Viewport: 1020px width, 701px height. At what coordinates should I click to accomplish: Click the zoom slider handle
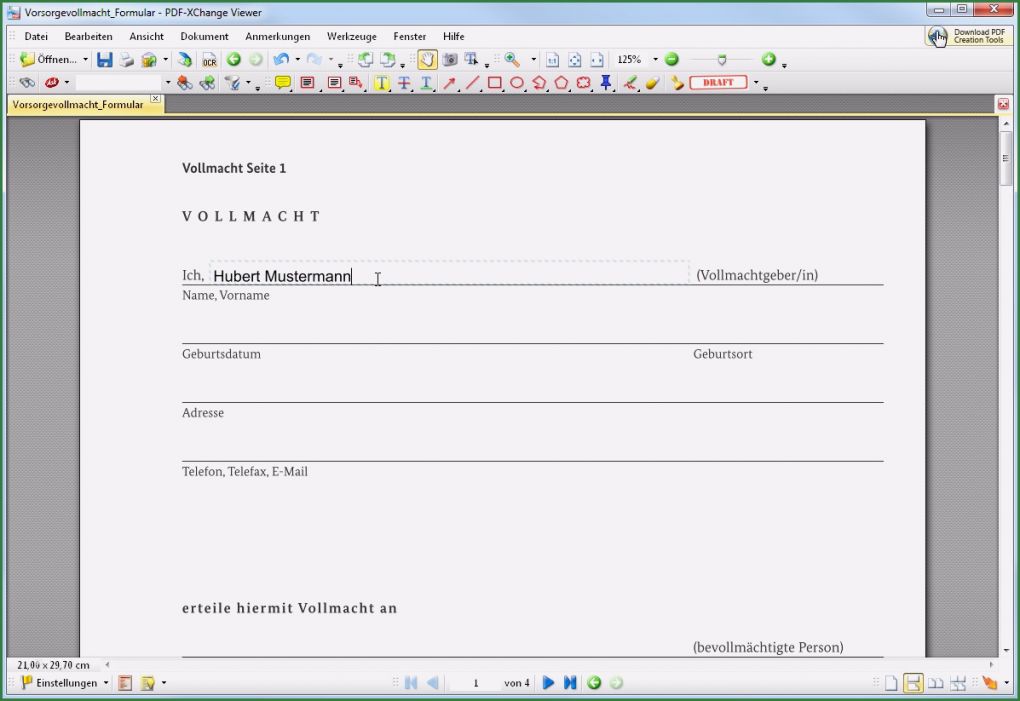[722, 60]
